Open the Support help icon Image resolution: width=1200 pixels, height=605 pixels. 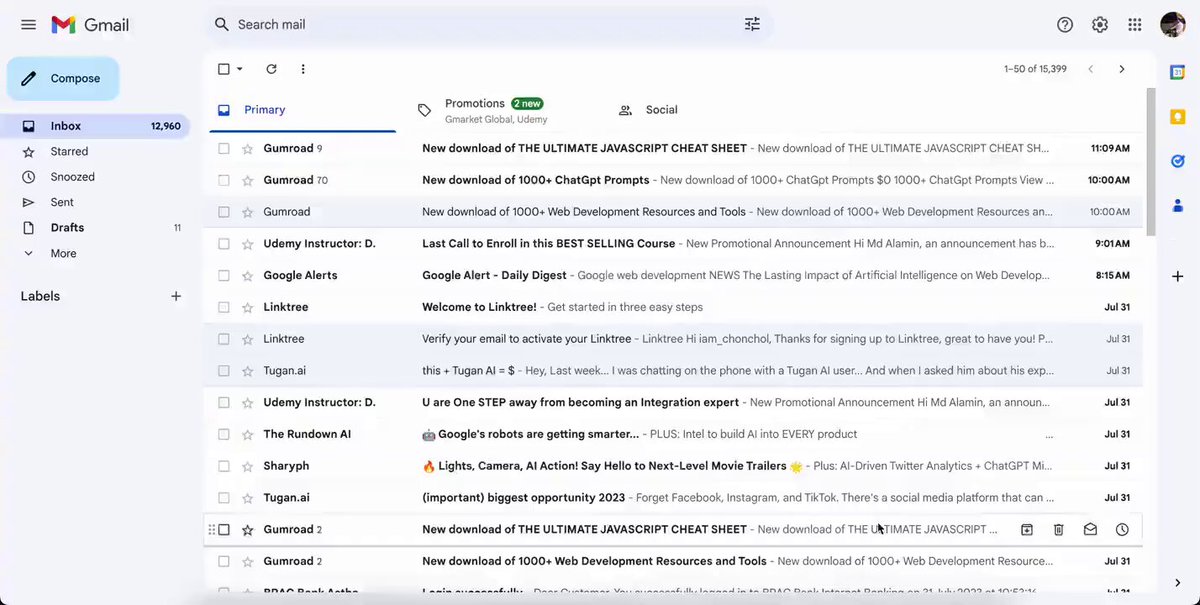tap(1065, 25)
